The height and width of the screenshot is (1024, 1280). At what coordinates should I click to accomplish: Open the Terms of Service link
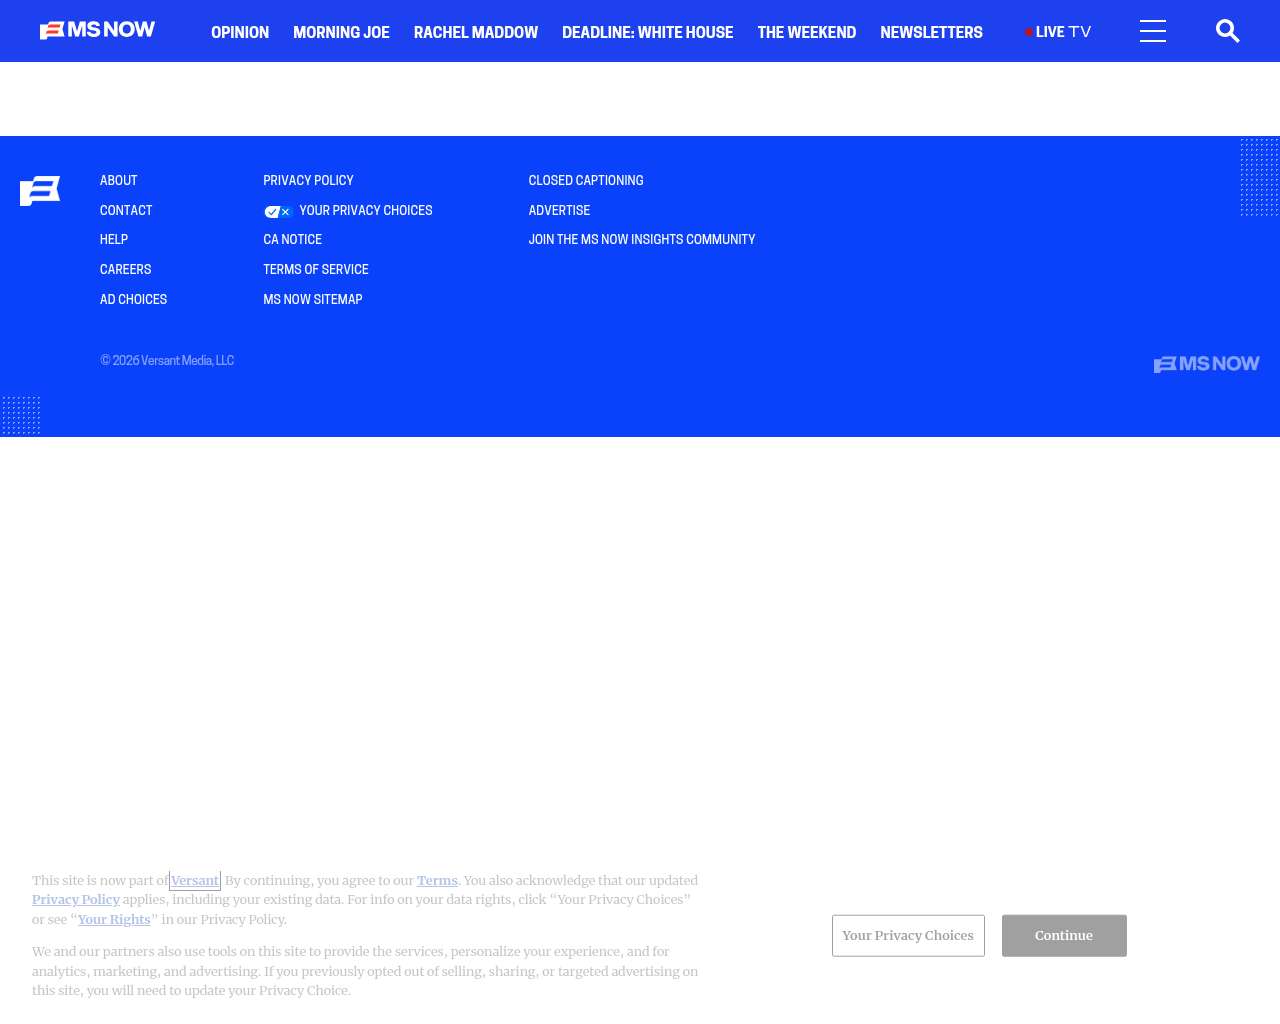tap(316, 270)
